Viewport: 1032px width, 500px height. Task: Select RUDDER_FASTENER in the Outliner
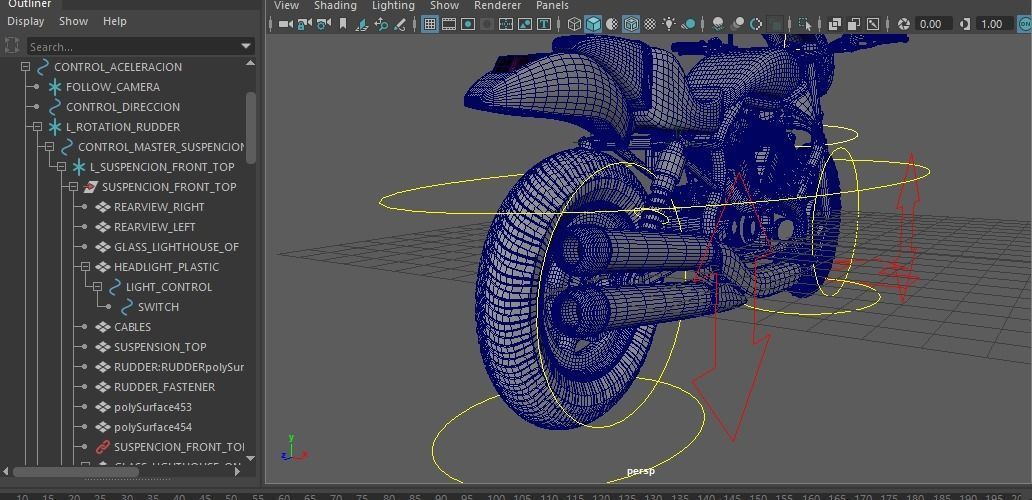point(164,387)
